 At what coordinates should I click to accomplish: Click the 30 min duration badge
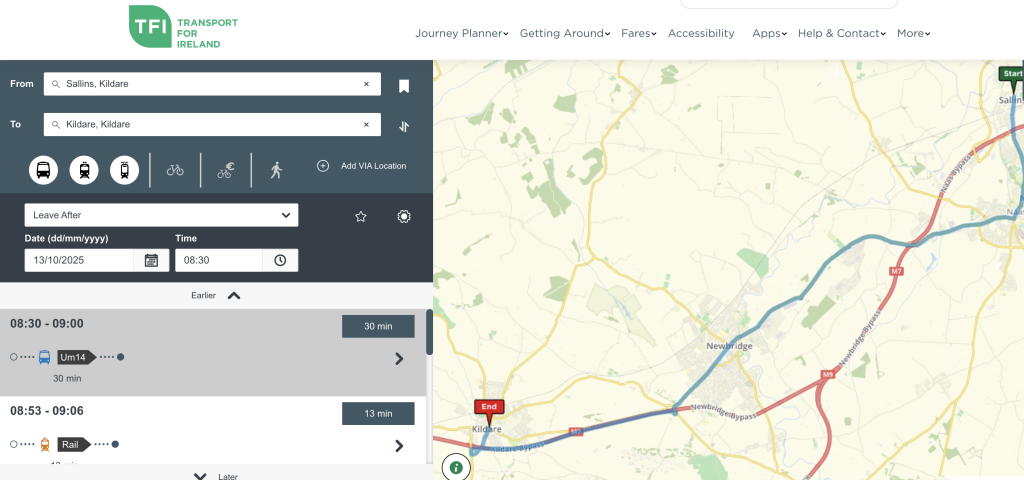[378, 326]
